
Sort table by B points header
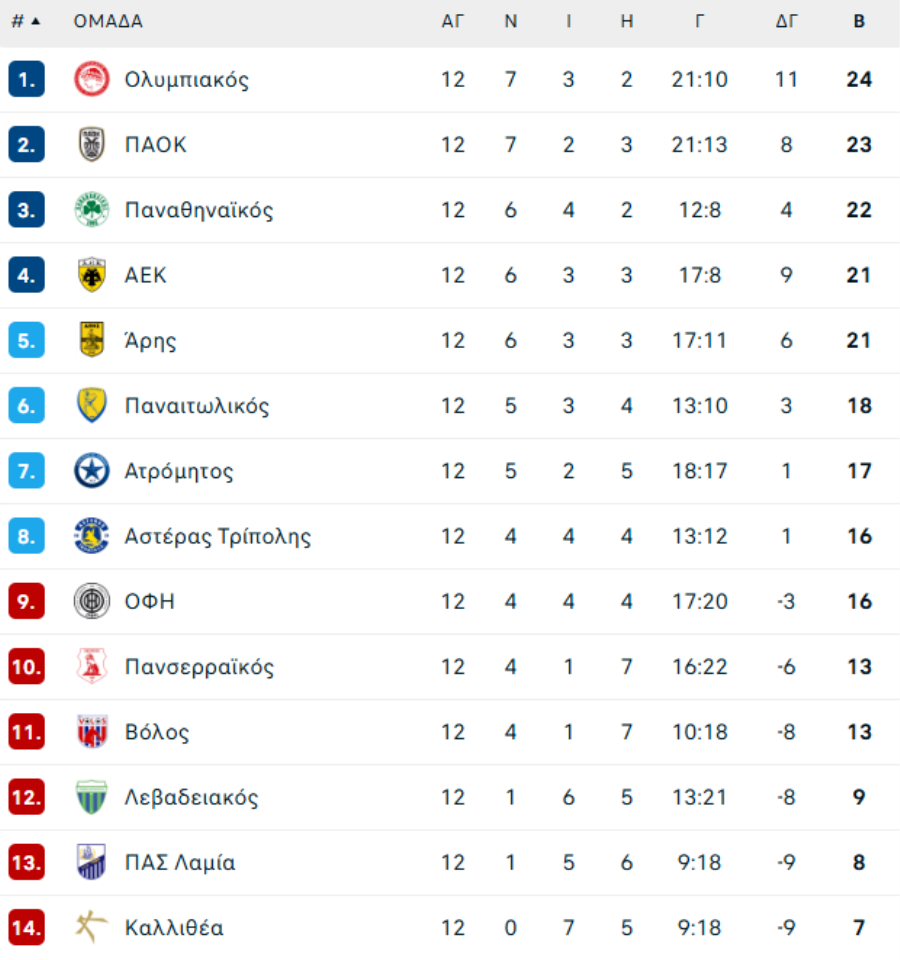[x=859, y=21]
